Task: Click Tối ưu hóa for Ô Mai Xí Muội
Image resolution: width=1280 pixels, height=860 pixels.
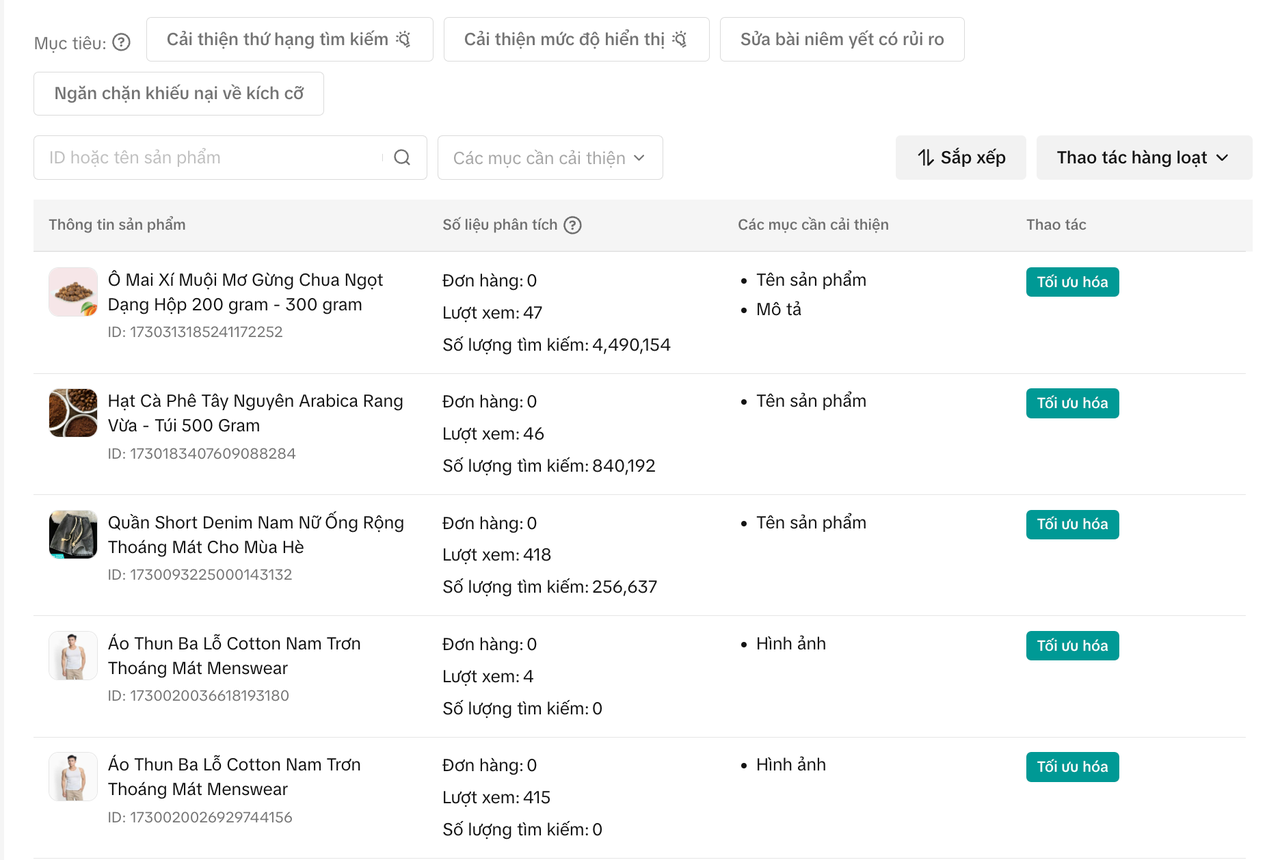Action: [1072, 282]
